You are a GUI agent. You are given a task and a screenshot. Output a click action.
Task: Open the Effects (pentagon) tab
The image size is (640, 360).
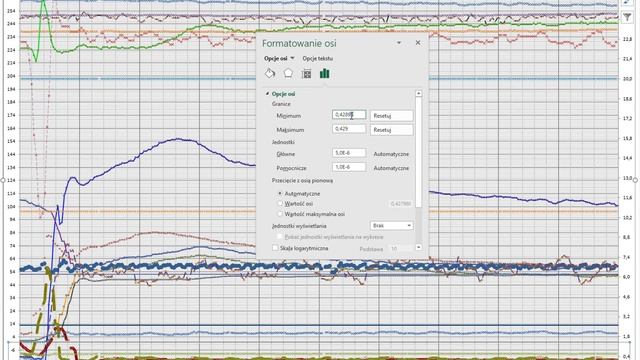click(288, 73)
